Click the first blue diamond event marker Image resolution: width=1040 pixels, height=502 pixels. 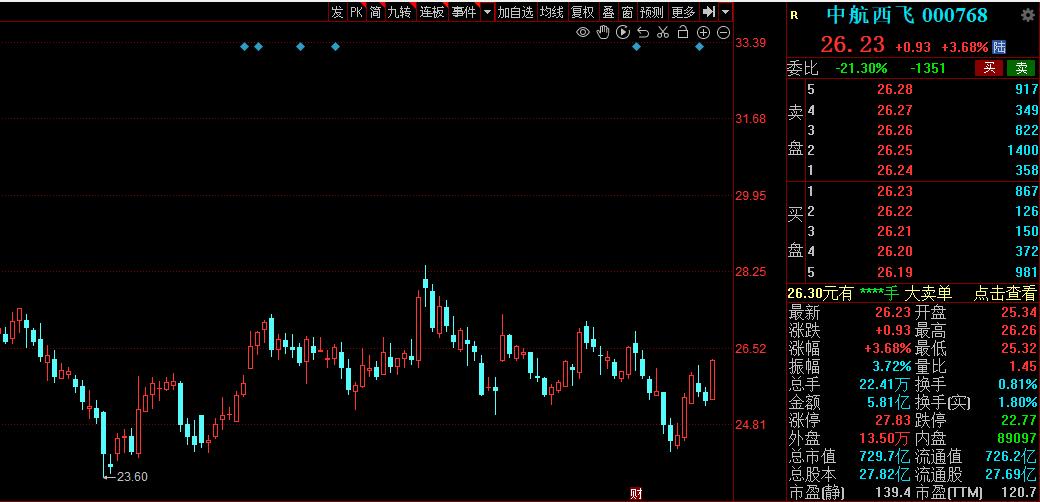(x=244, y=46)
